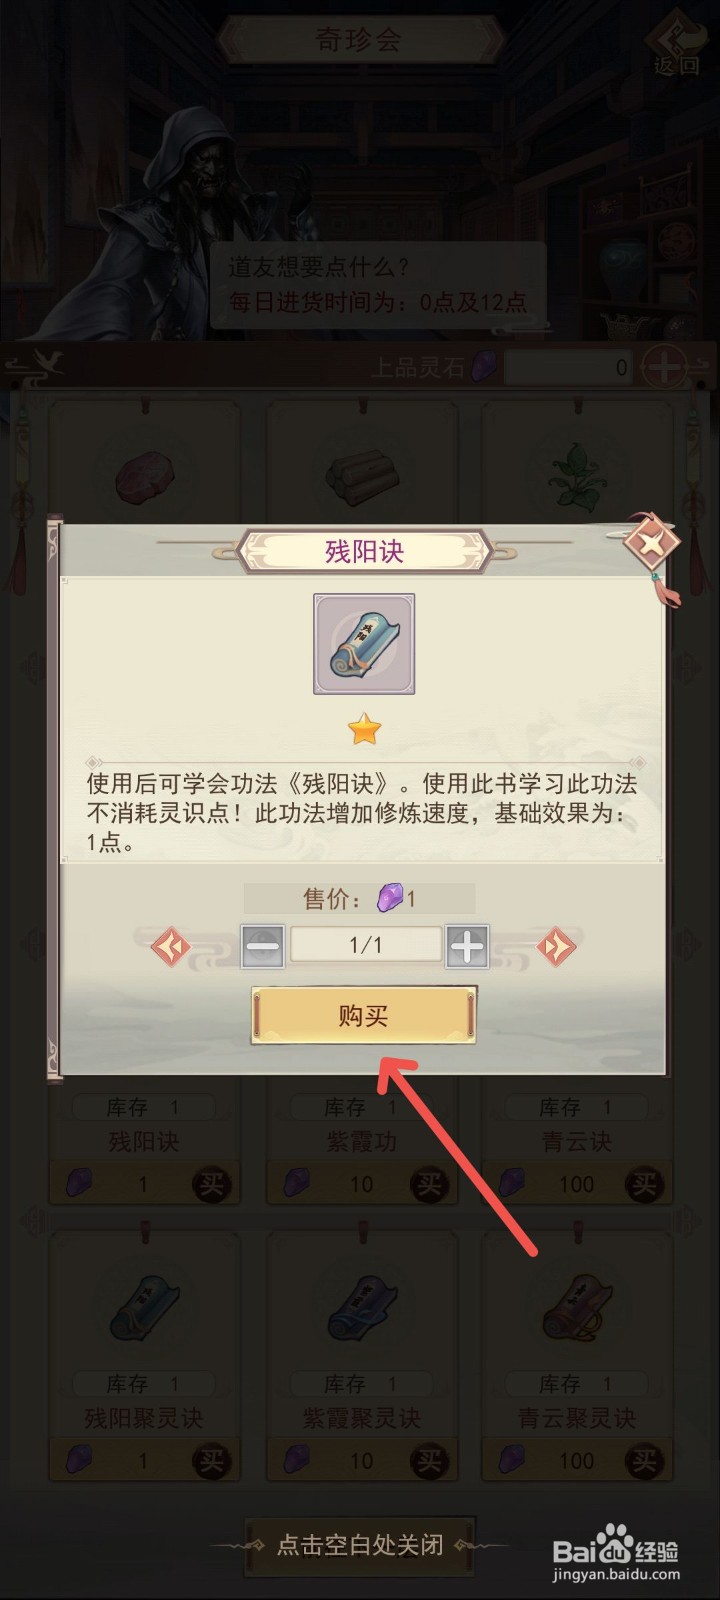
Task: Tap the gold star rating icon
Action: point(365,730)
